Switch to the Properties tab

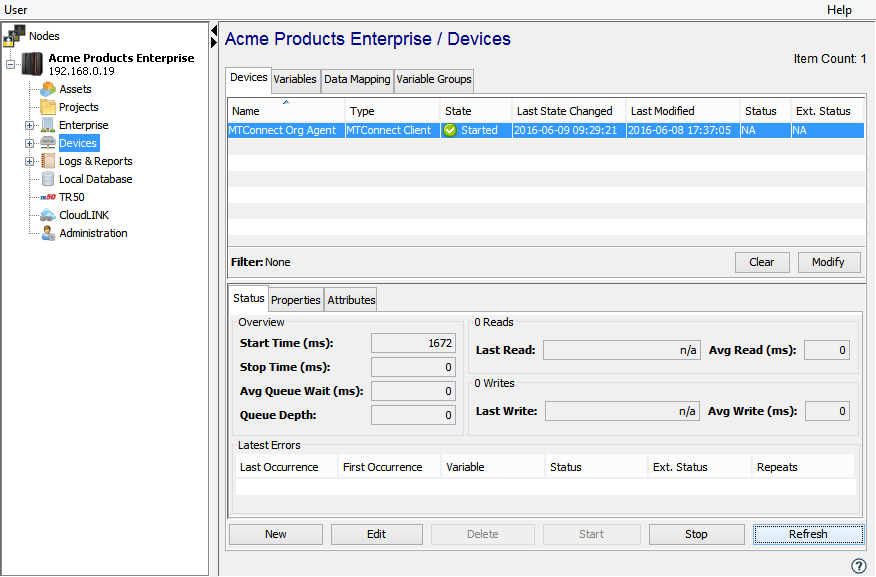click(x=295, y=299)
